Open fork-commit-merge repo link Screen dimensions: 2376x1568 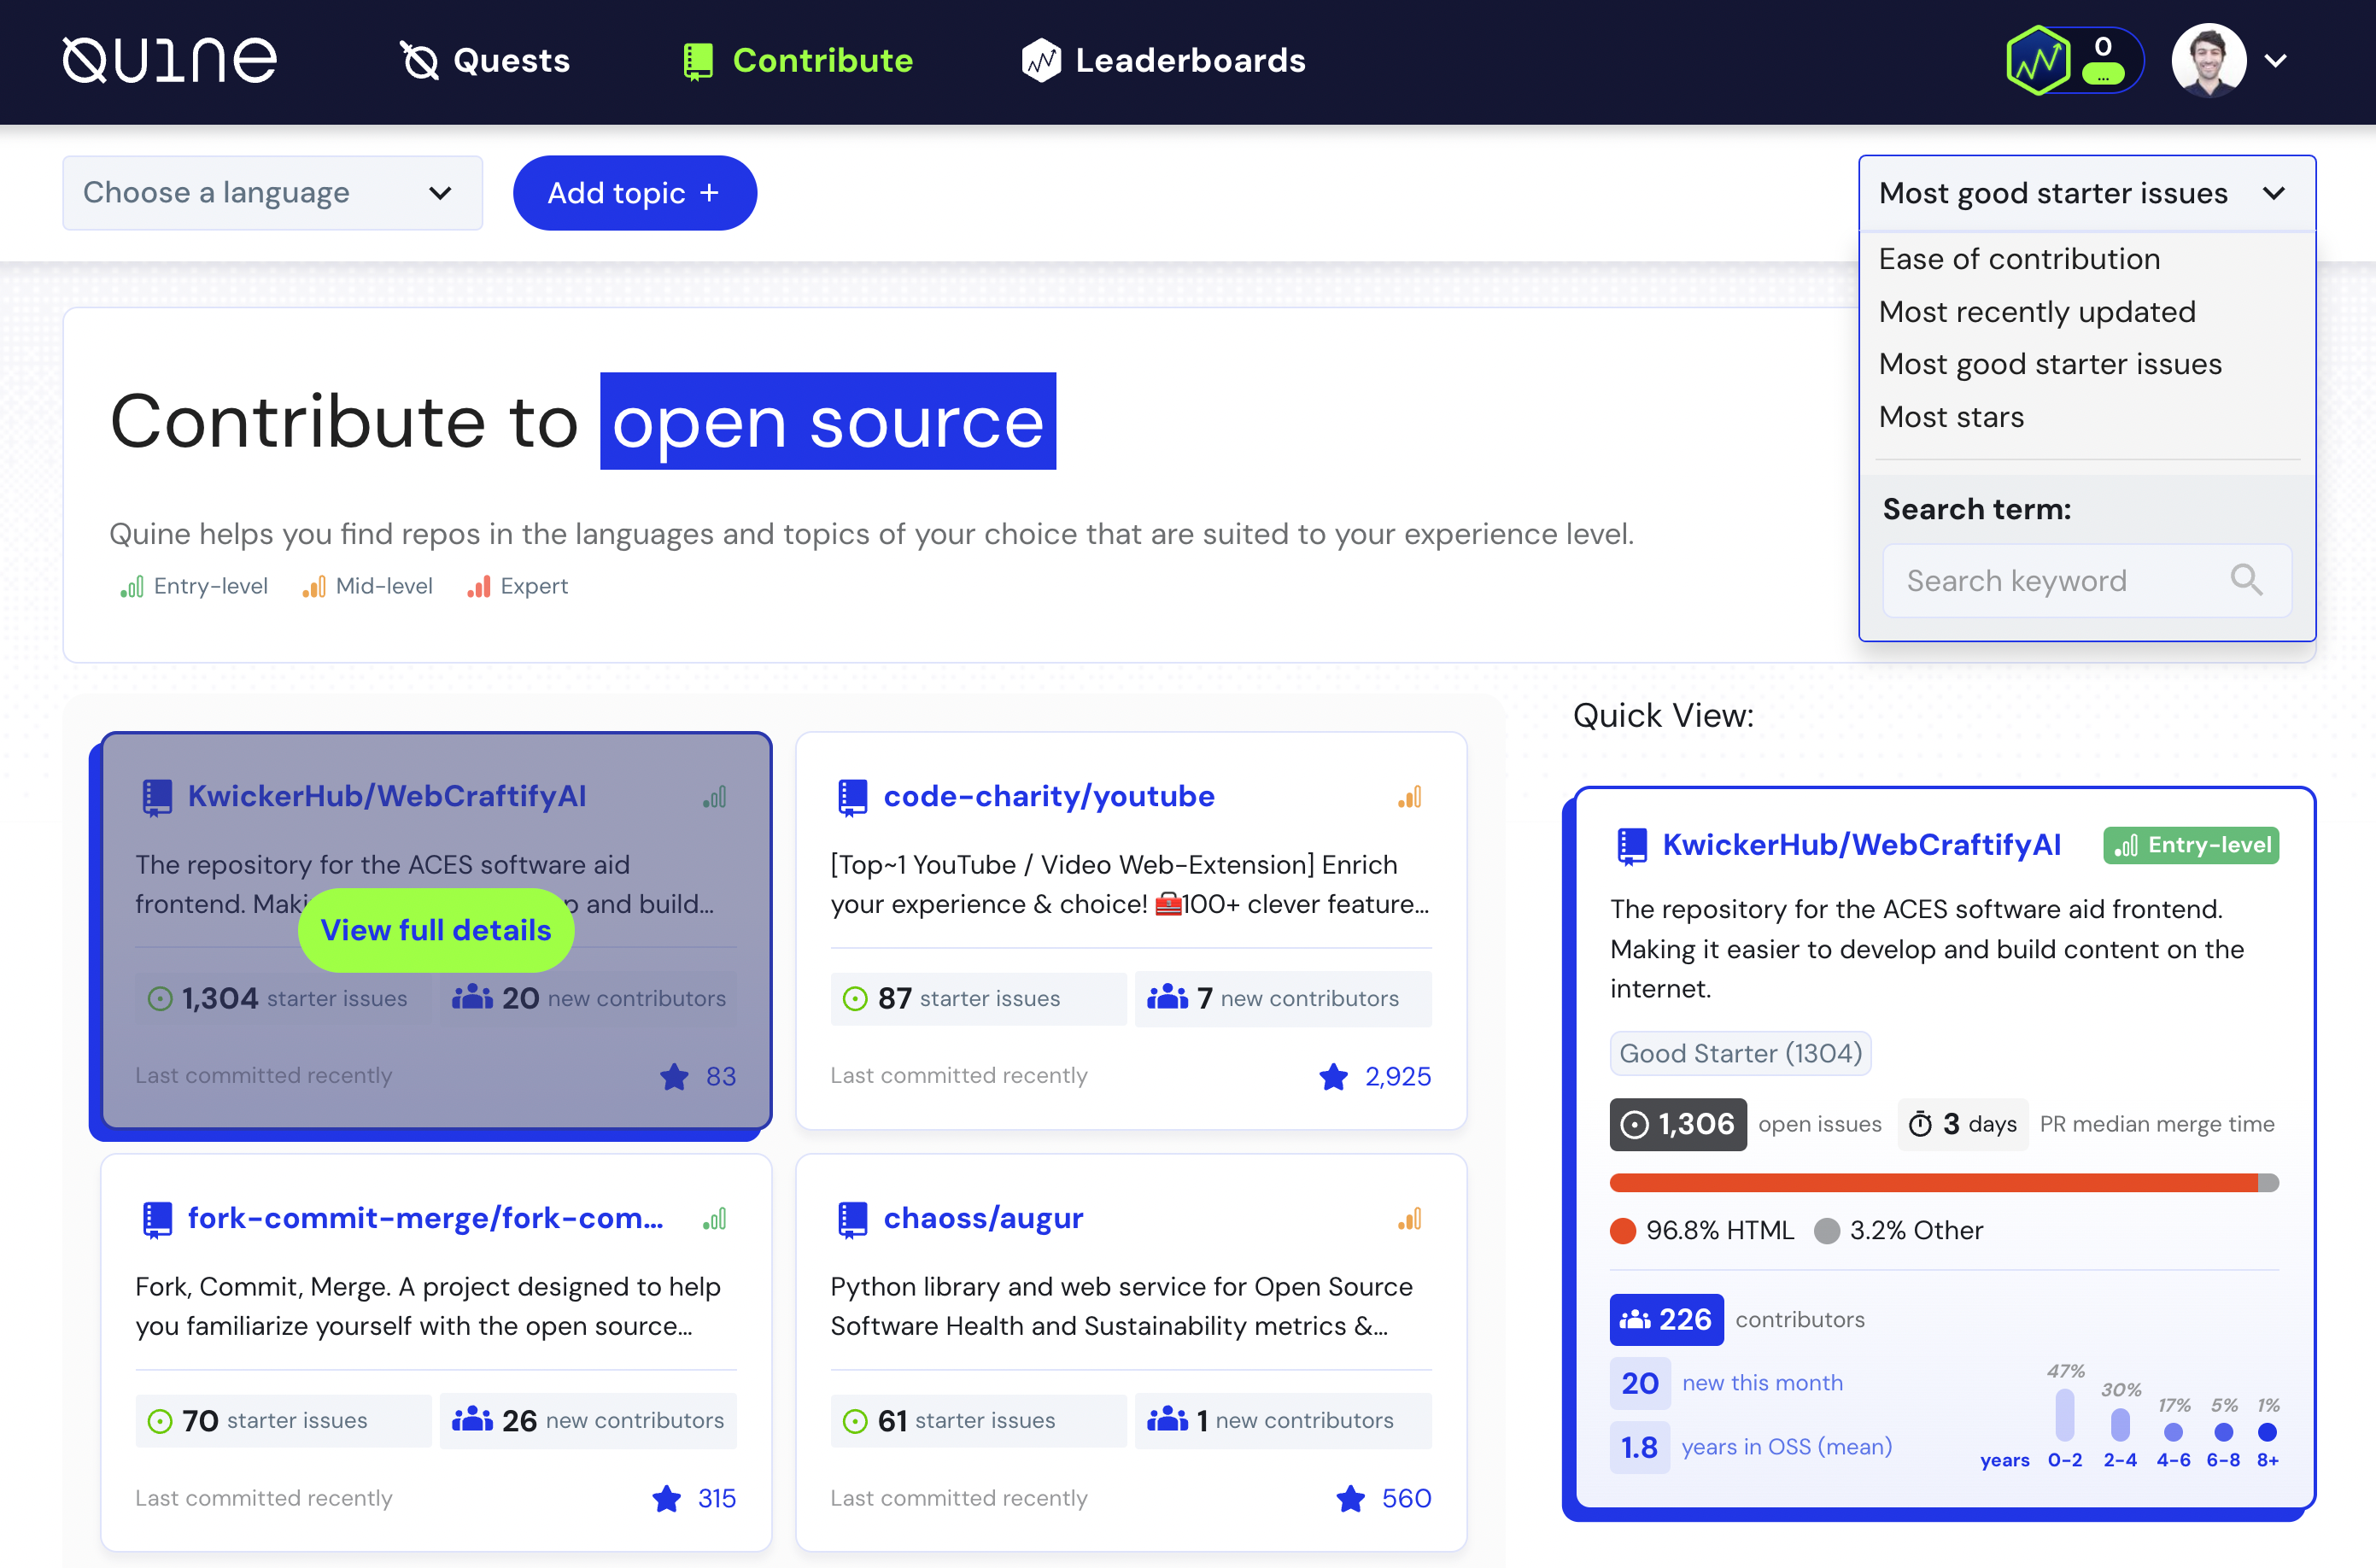(426, 1218)
